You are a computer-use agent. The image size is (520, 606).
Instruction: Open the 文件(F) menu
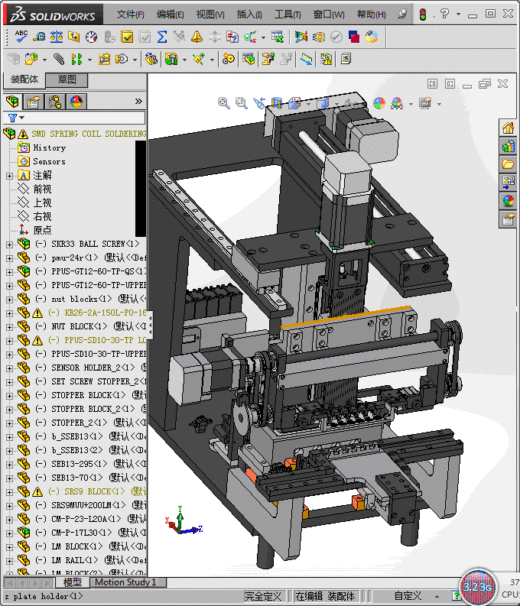[x=130, y=15]
